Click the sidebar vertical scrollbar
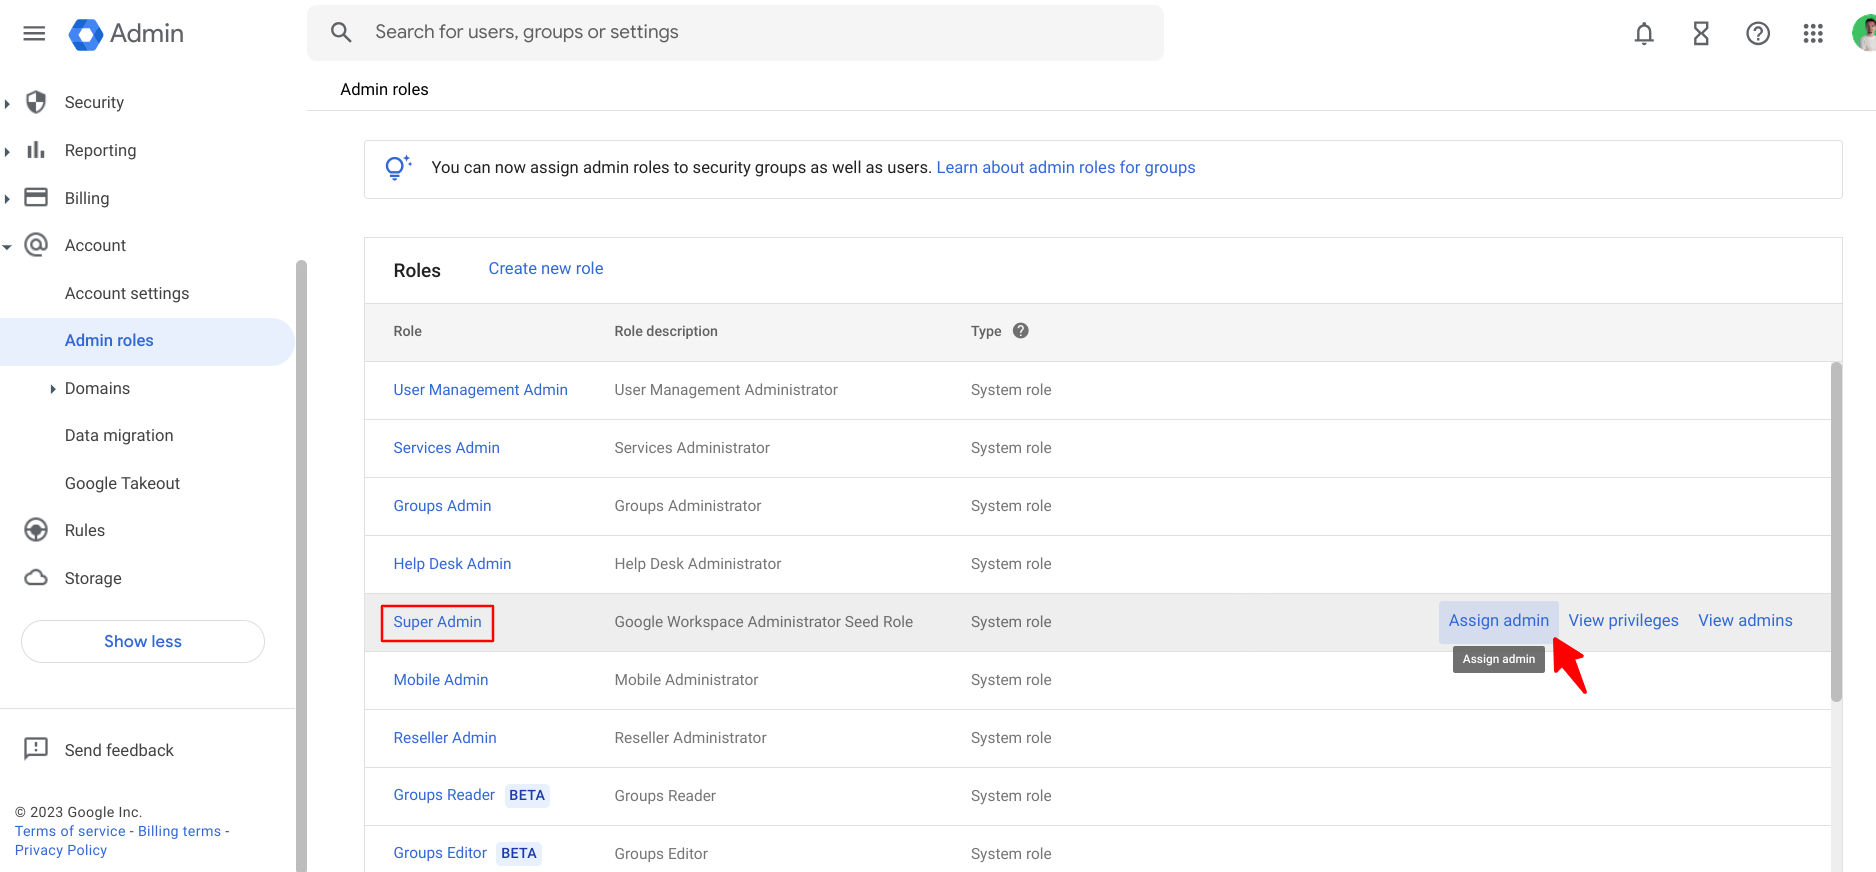 pyautogui.click(x=301, y=566)
